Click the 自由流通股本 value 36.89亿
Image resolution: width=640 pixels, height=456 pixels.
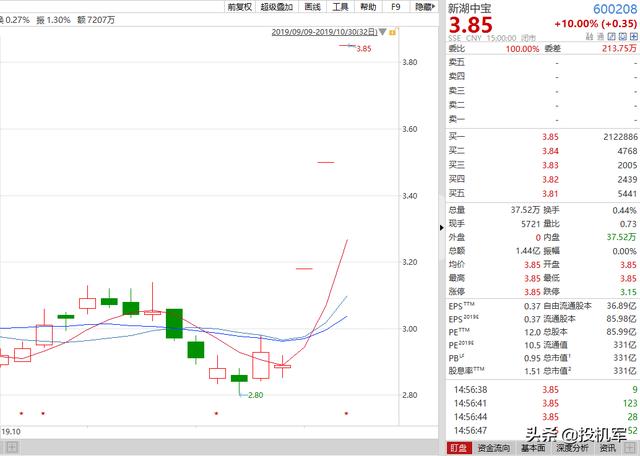pyautogui.click(x=621, y=305)
